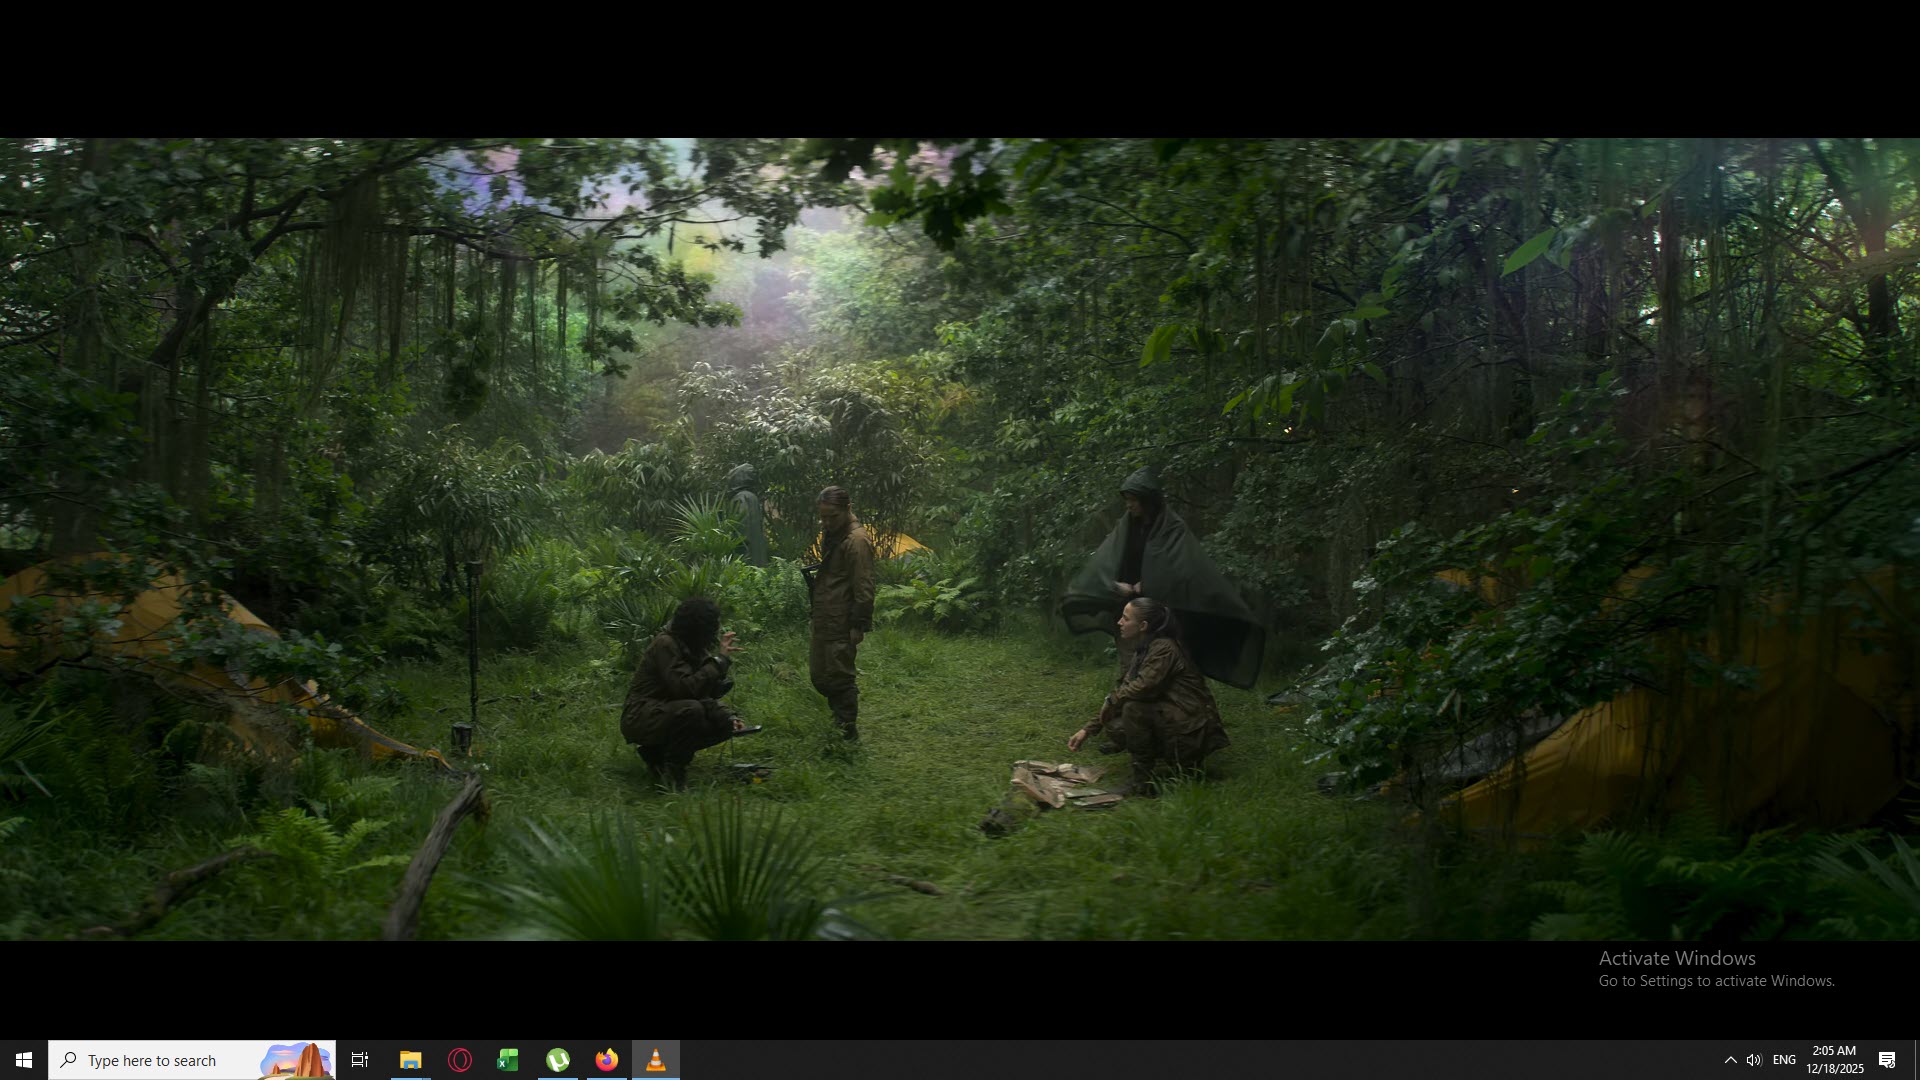
Task: Click Show desktop sliver at taskbar end
Action: (x=1916, y=1060)
